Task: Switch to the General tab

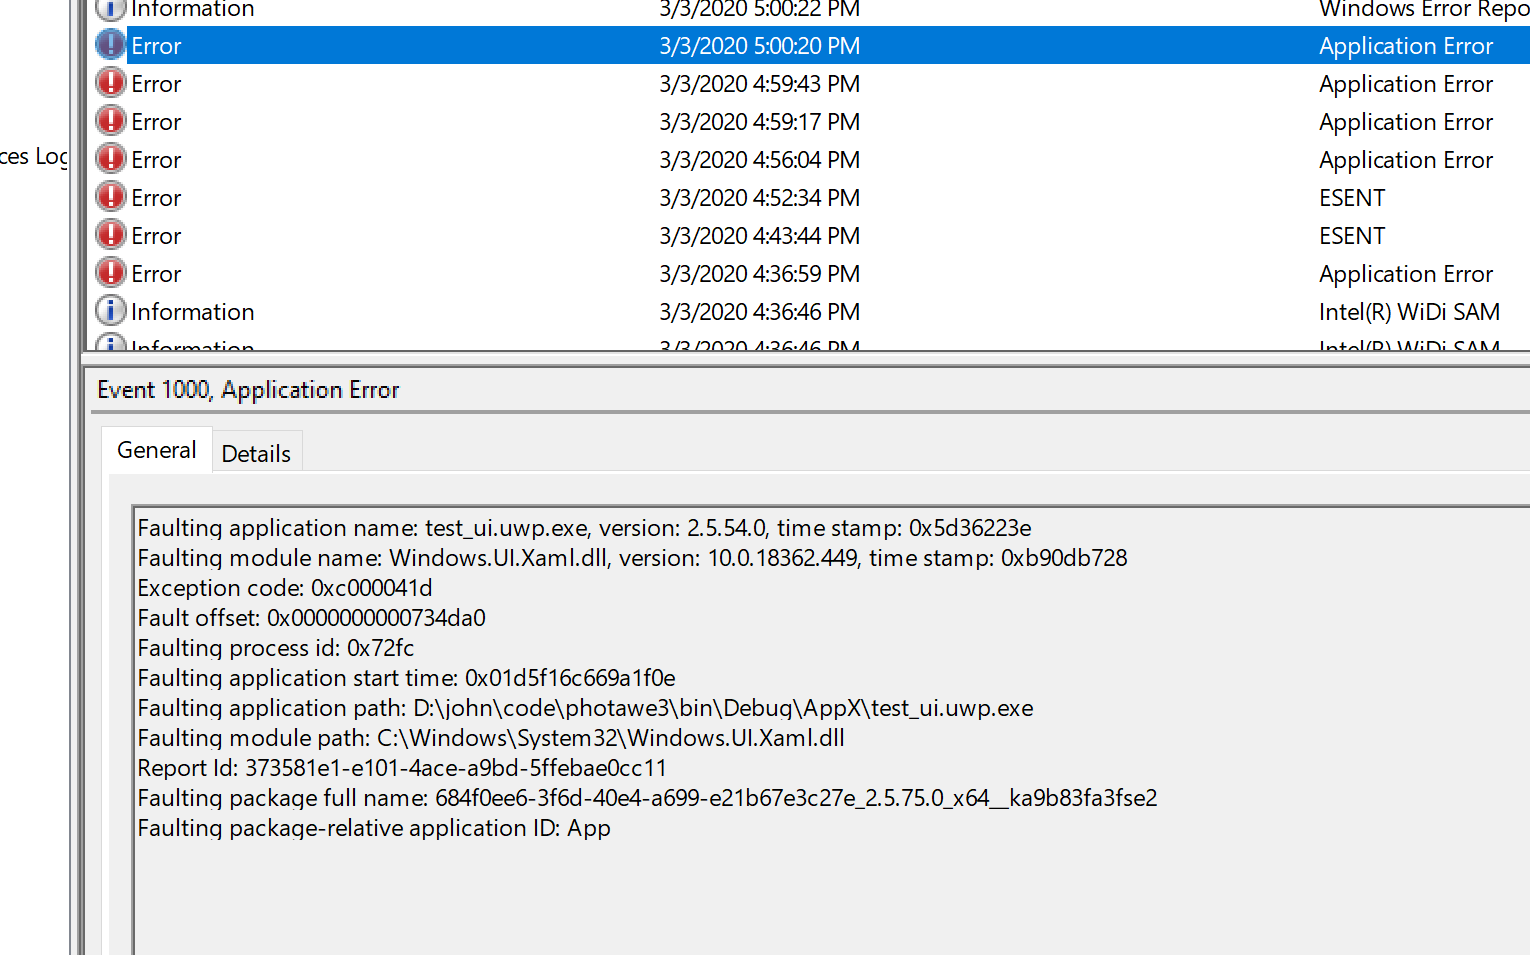Action: [156, 450]
